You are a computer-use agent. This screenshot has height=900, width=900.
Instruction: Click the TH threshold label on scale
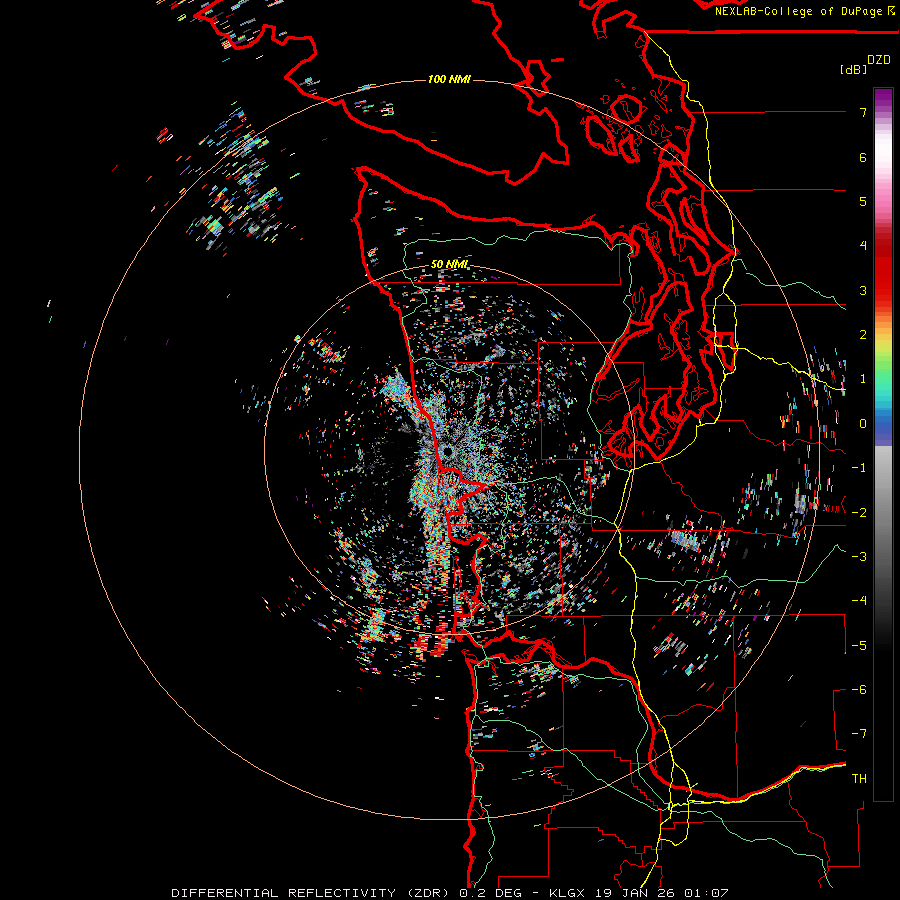tap(859, 779)
